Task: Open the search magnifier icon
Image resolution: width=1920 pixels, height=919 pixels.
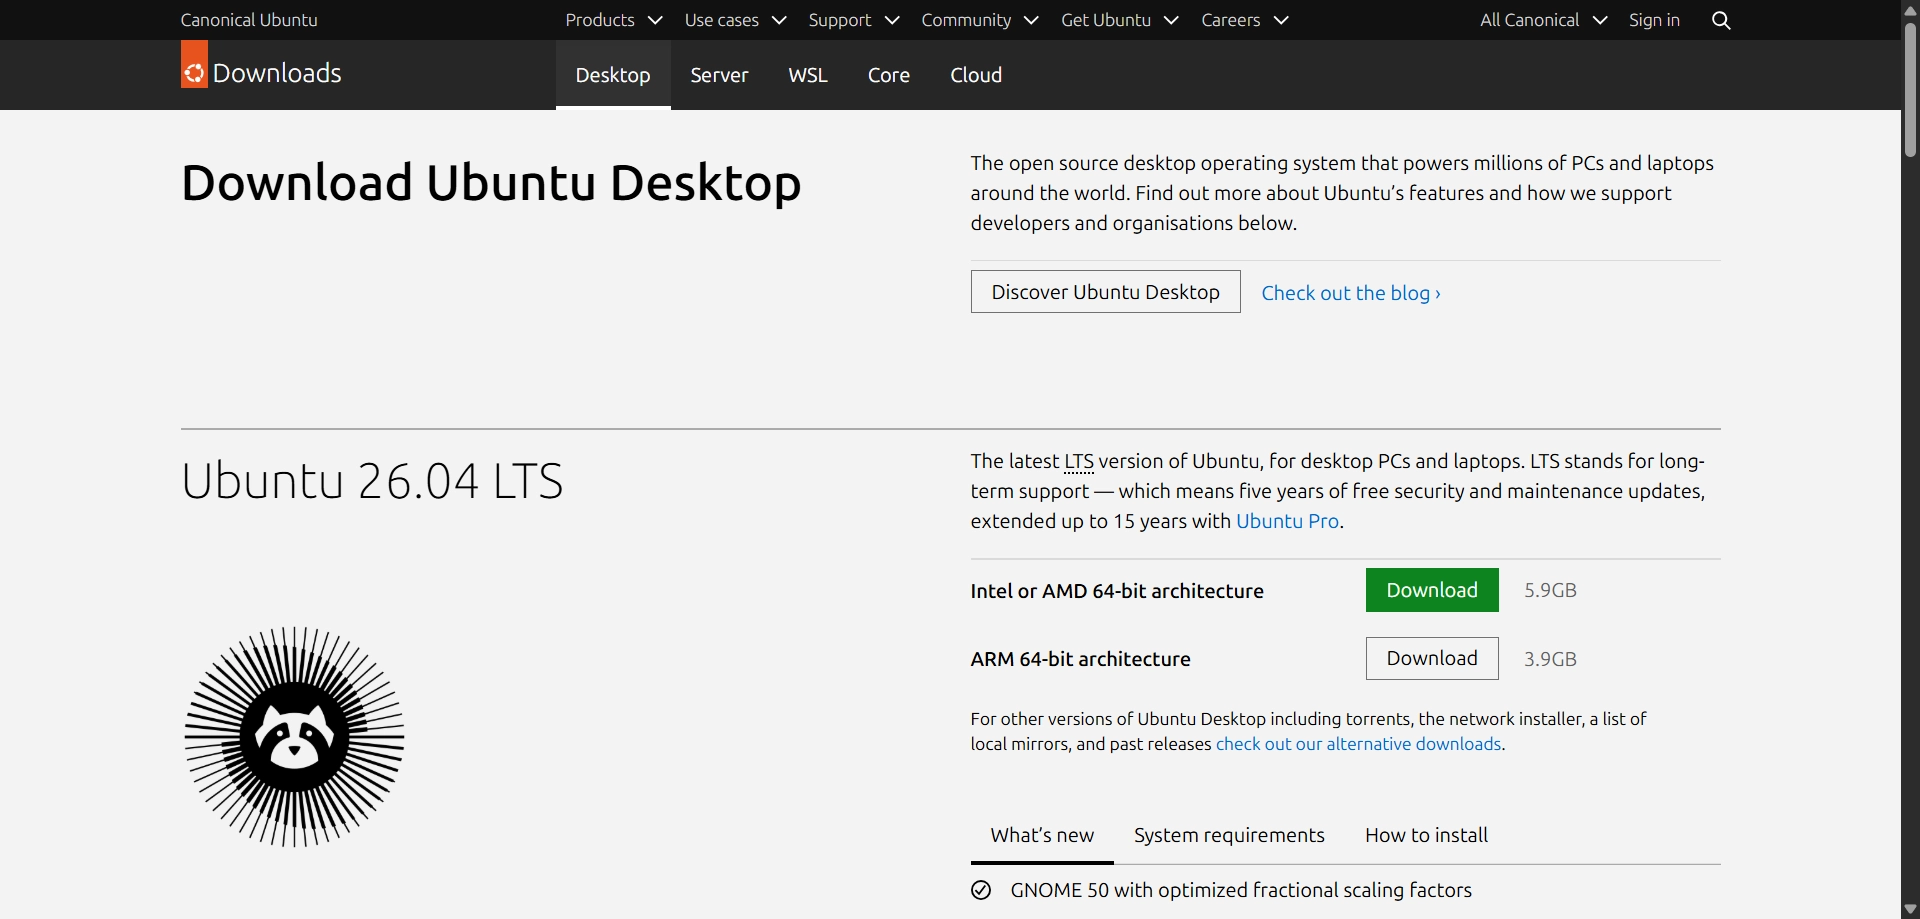Action: point(1721,20)
